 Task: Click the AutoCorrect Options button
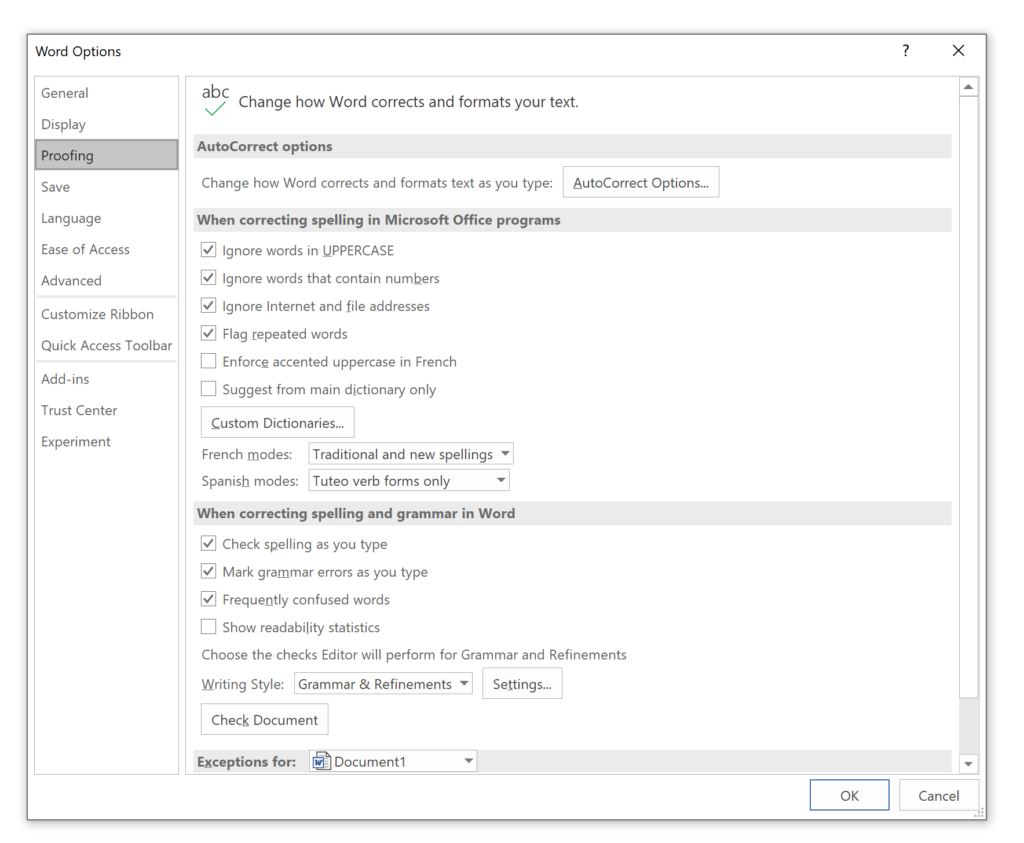click(x=640, y=181)
